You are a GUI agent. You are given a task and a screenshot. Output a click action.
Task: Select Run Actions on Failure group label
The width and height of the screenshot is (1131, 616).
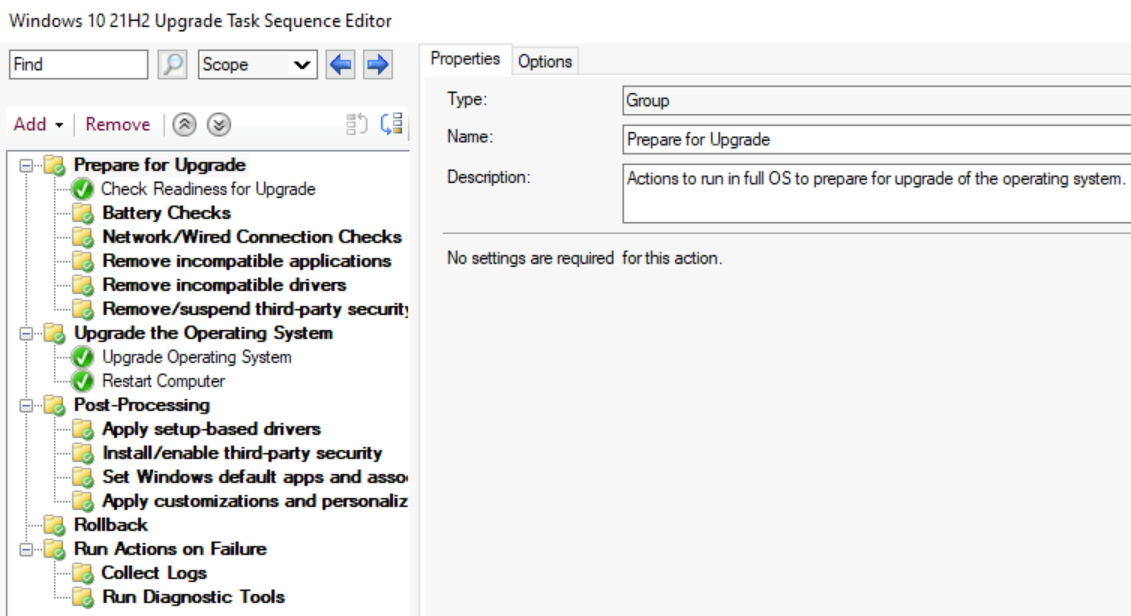pos(170,549)
